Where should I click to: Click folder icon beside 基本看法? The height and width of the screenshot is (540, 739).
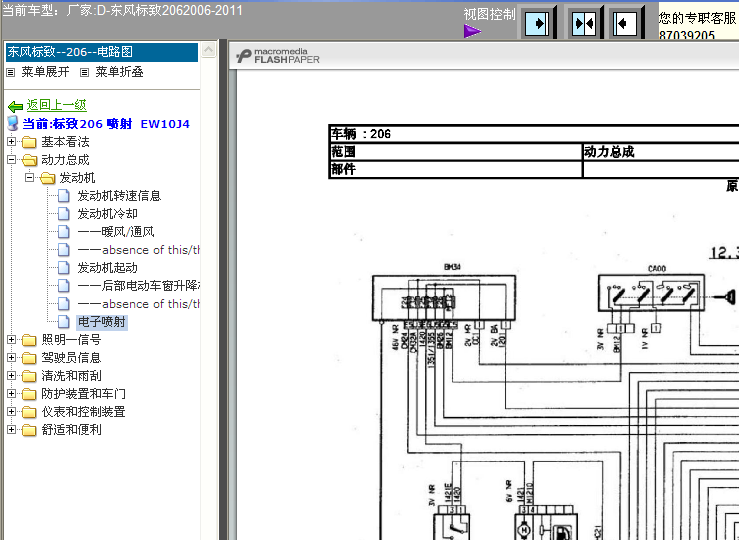[29, 142]
